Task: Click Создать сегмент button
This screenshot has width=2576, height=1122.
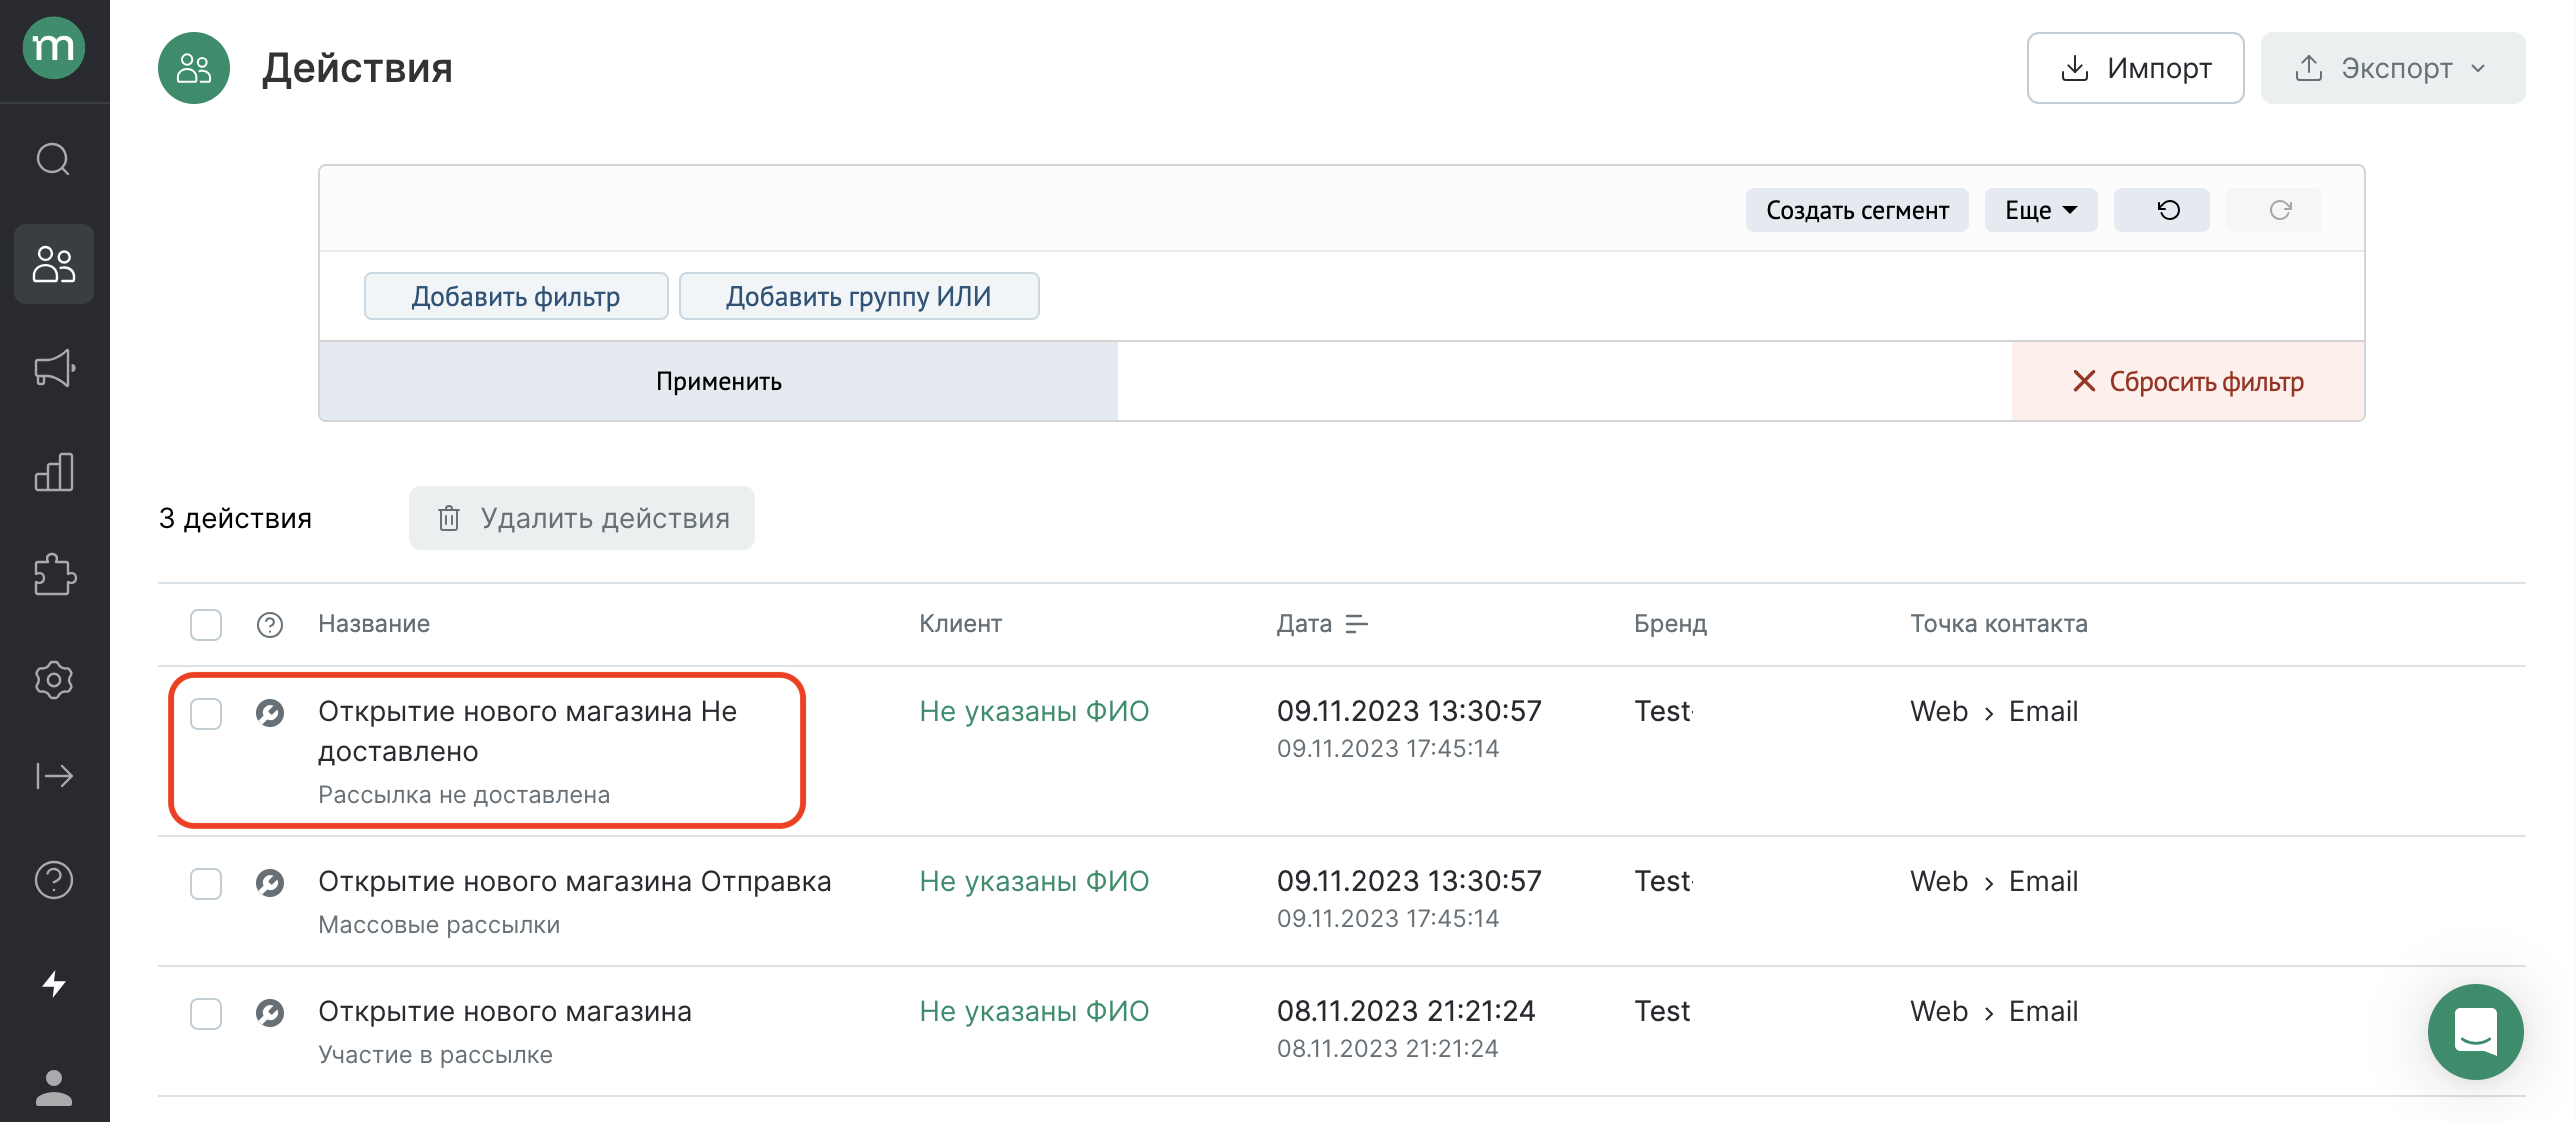Action: click(x=1857, y=210)
